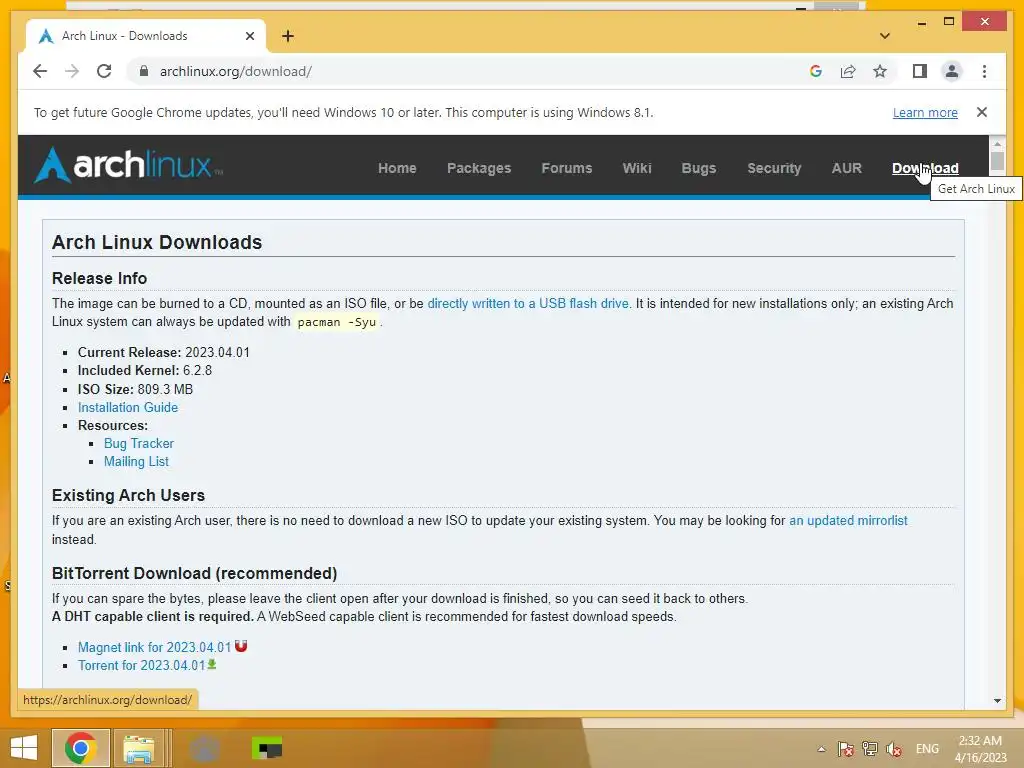Click the 'Current Release: 2023.04.01' text

[163, 353]
